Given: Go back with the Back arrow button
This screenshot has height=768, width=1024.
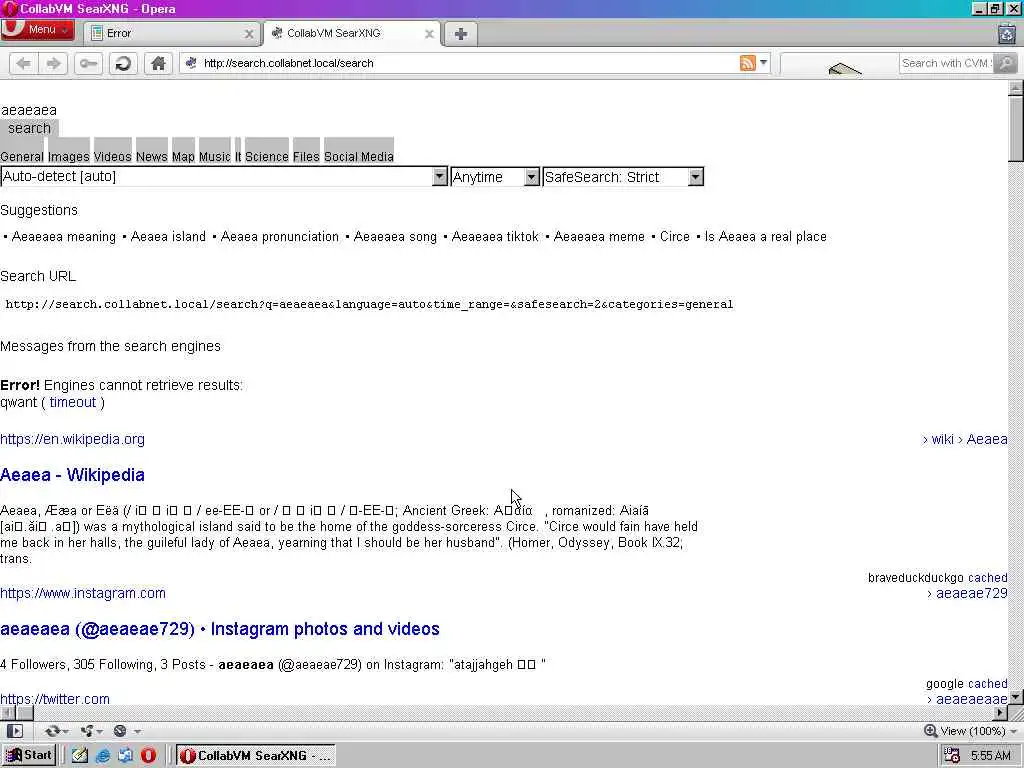Looking at the screenshot, I should [x=24, y=63].
